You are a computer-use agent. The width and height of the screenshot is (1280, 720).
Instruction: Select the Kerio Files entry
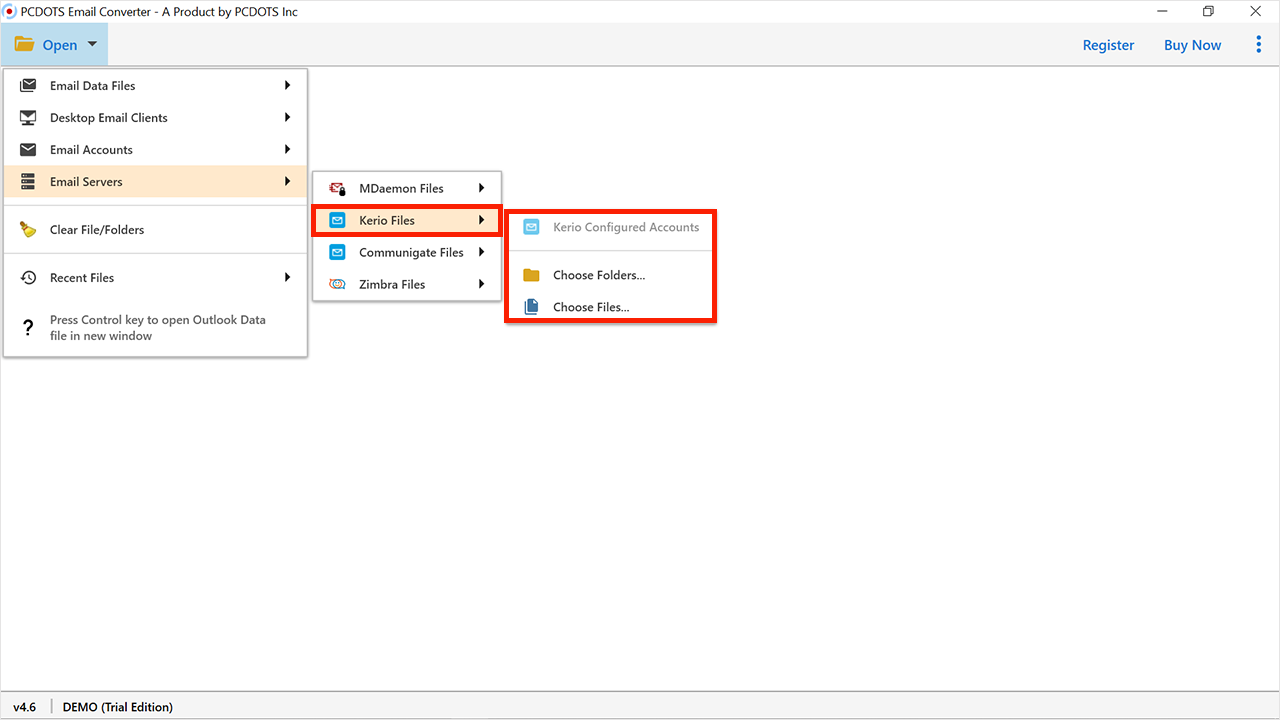tap(407, 220)
